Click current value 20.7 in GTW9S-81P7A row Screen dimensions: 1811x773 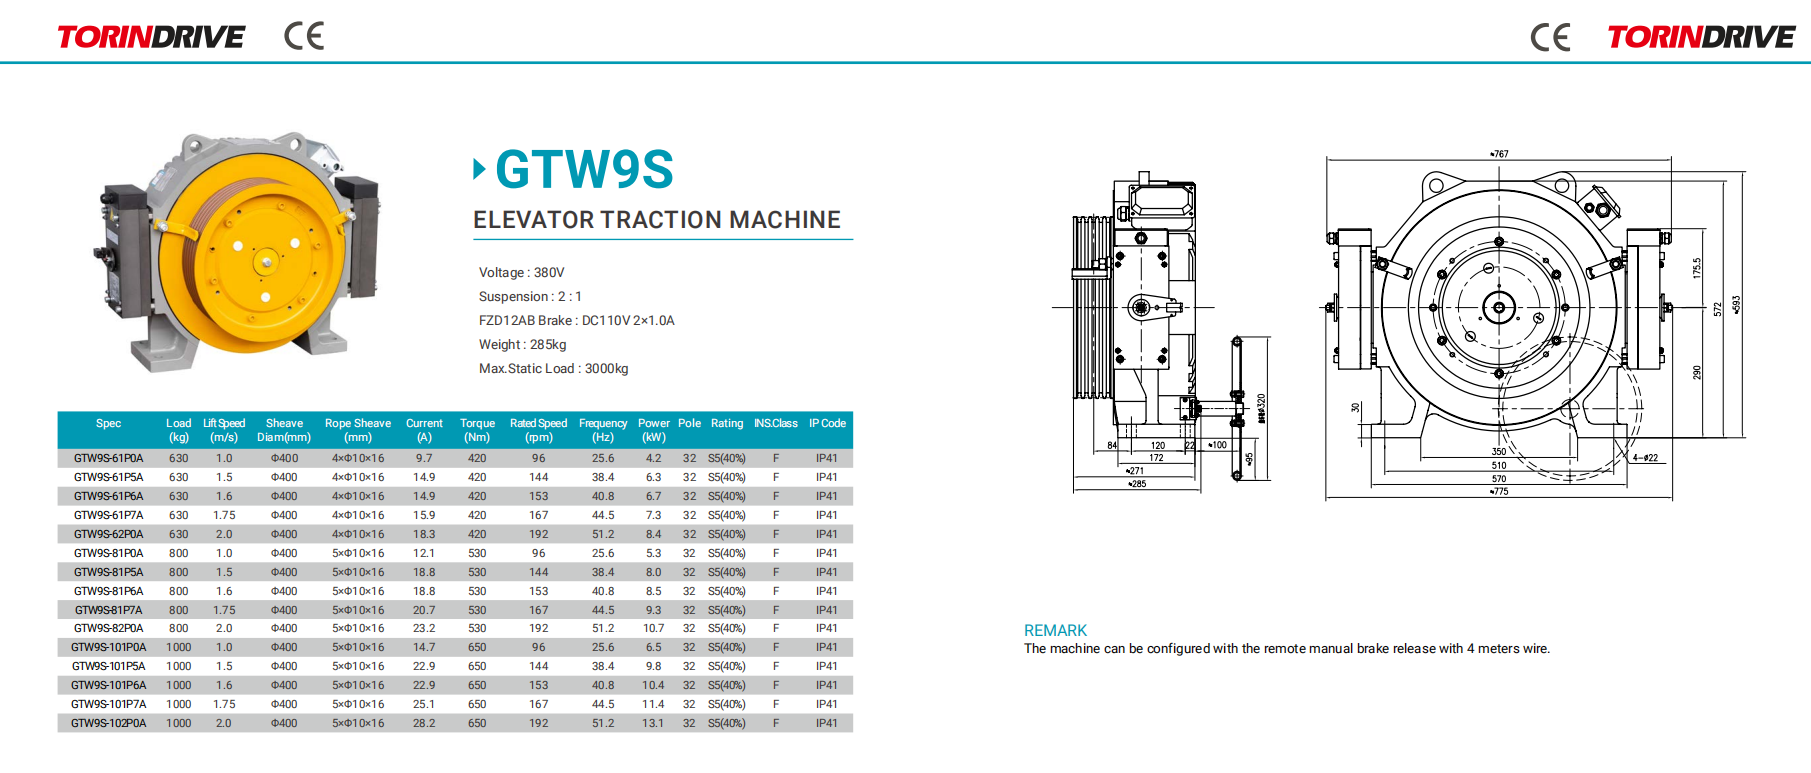tap(424, 610)
